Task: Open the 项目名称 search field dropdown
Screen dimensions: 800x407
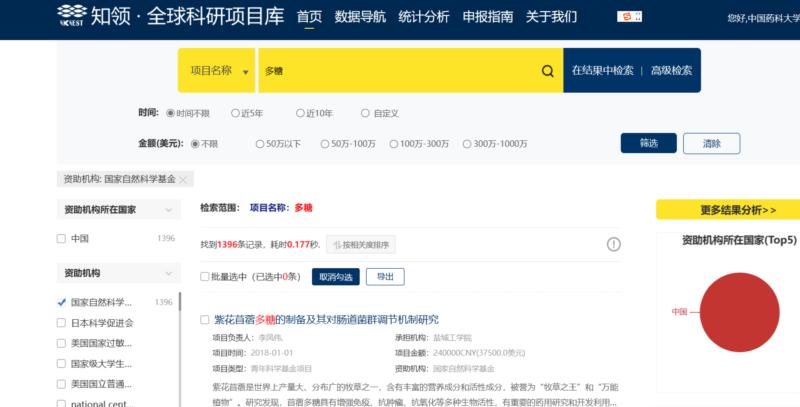Action: 217,70
